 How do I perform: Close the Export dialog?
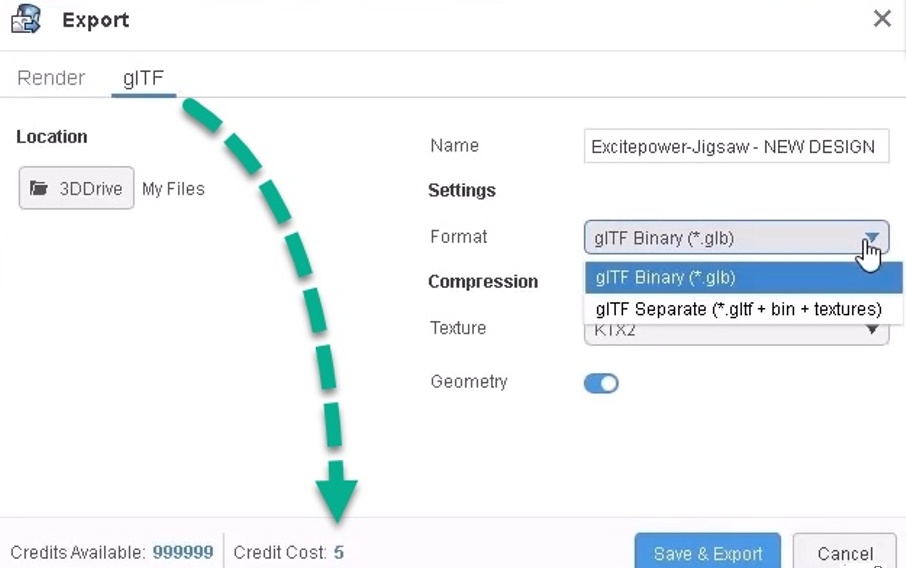pyautogui.click(x=881, y=19)
